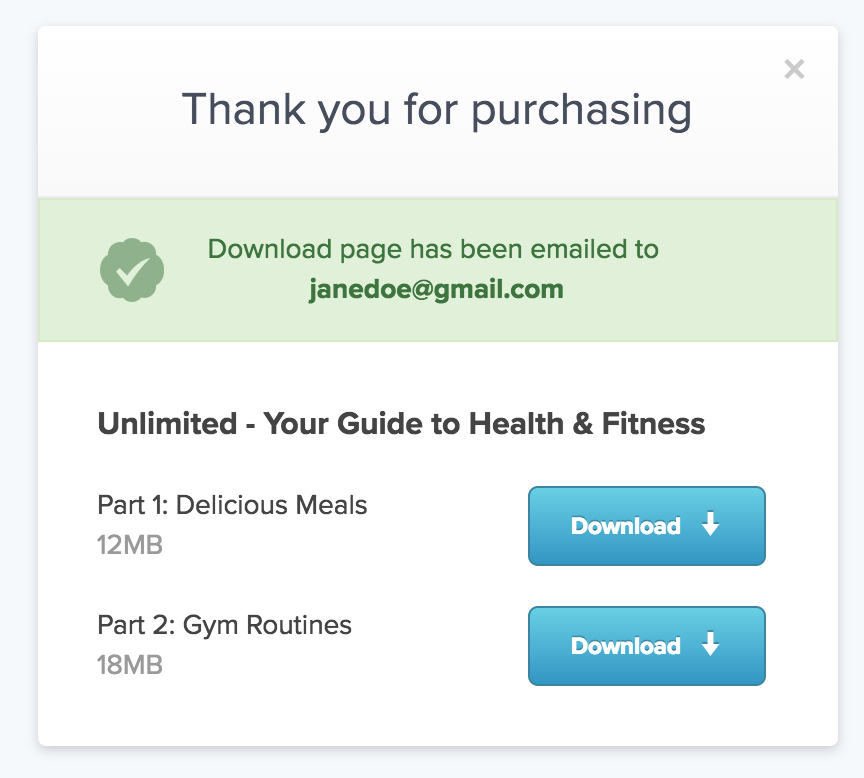Click the Unlimited guide product title
The height and width of the screenshot is (778, 864).
pos(401,423)
